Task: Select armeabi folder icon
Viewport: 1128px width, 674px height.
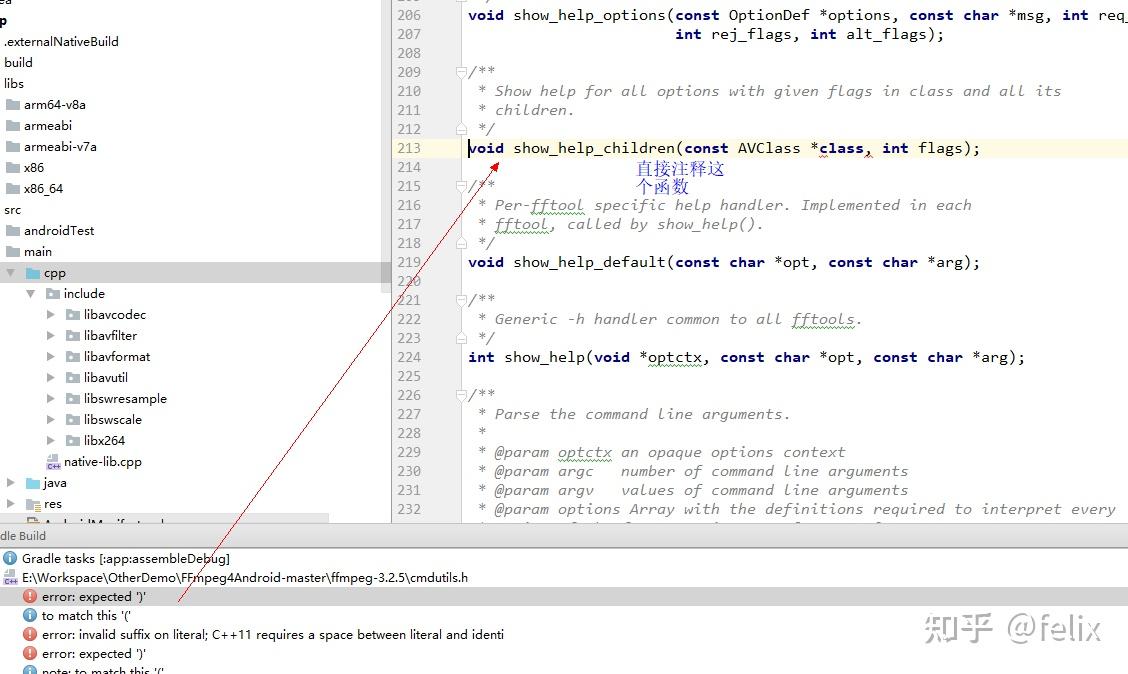Action: [13, 126]
